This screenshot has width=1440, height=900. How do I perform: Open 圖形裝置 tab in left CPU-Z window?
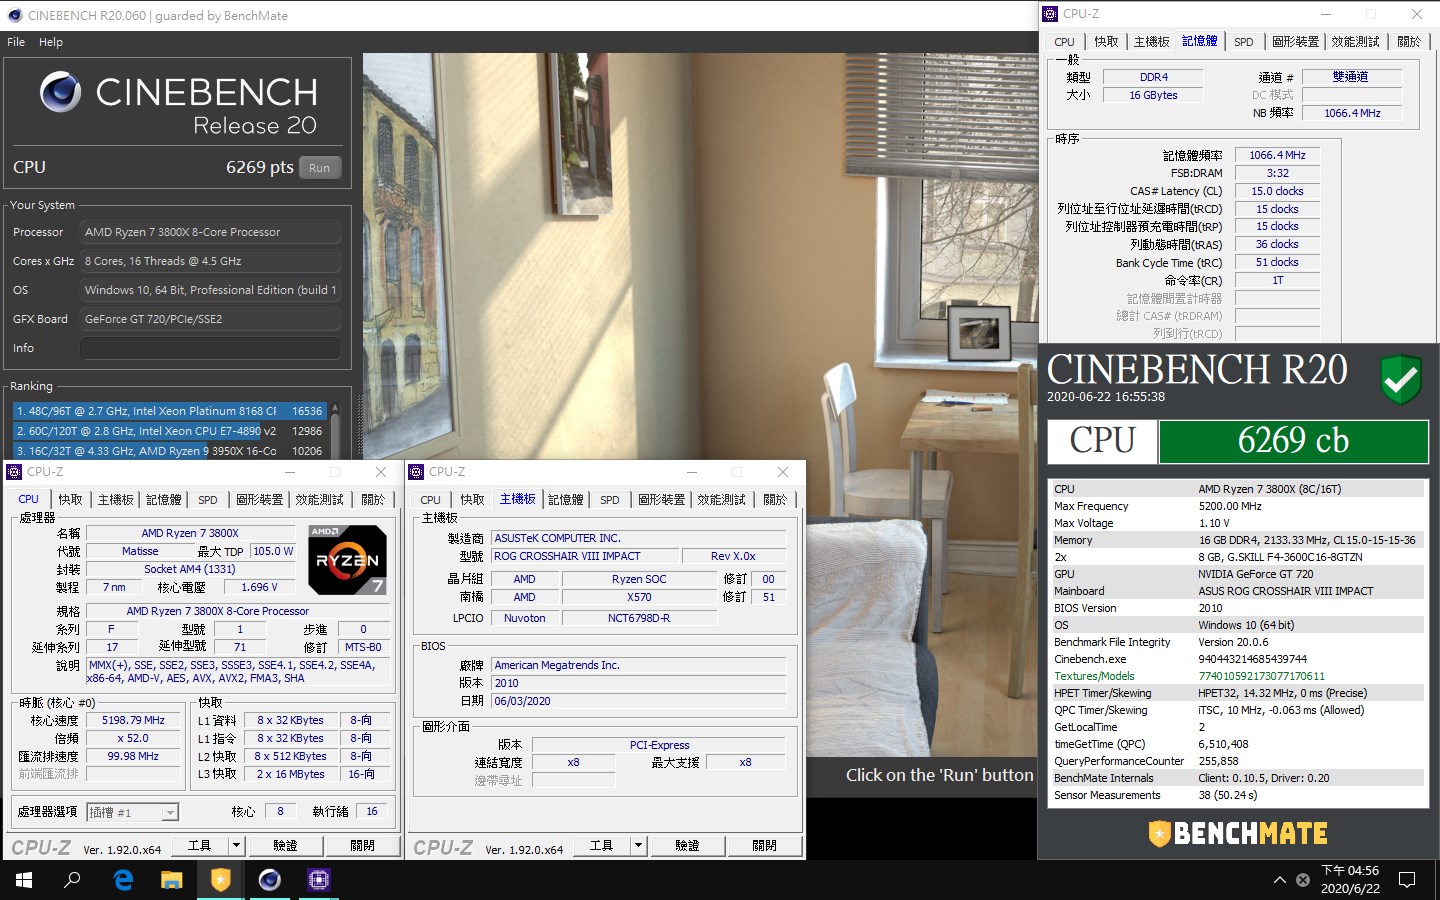click(x=259, y=499)
